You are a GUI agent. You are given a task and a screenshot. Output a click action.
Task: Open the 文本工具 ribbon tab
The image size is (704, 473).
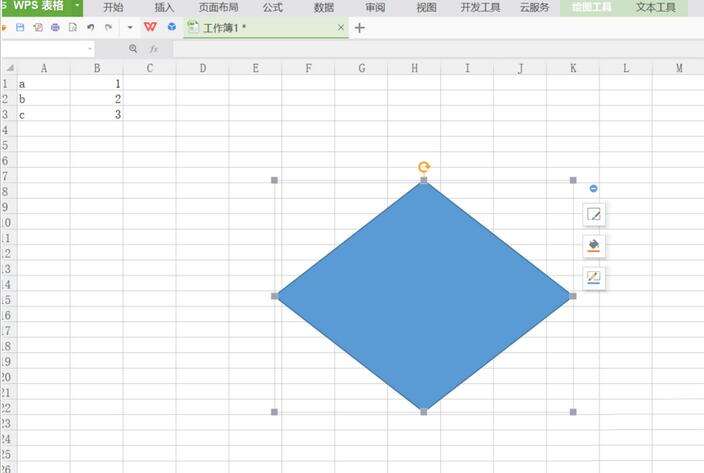[x=656, y=7]
